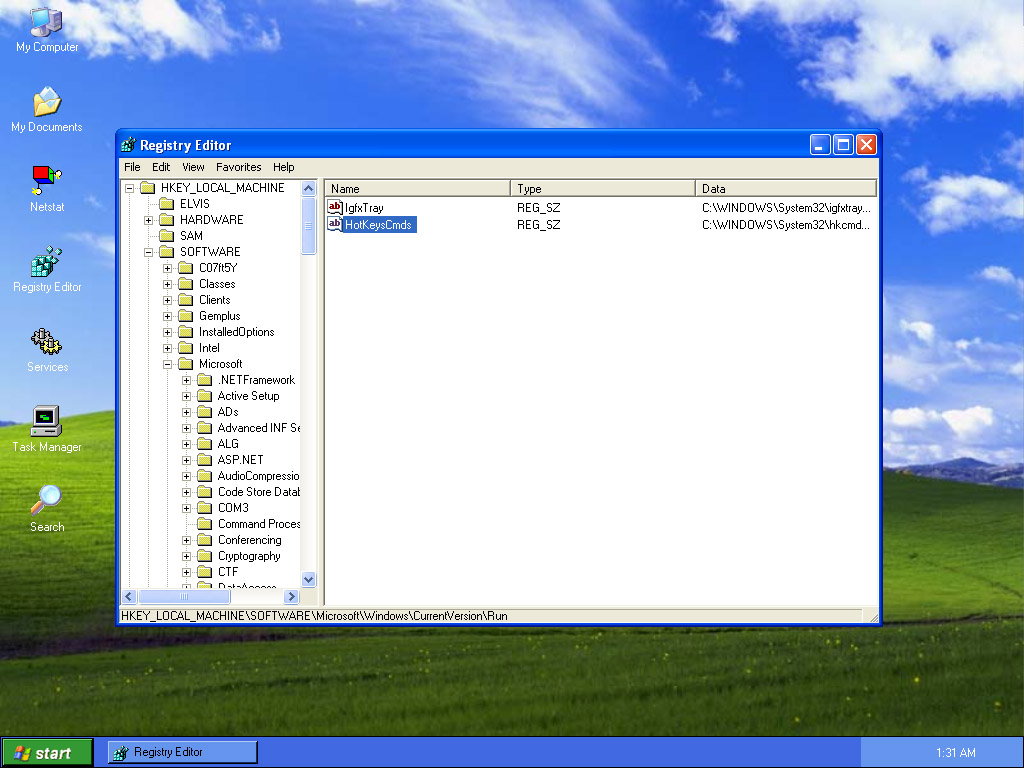1024x768 pixels.
Task: Open the View menu
Action: [x=193, y=167]
